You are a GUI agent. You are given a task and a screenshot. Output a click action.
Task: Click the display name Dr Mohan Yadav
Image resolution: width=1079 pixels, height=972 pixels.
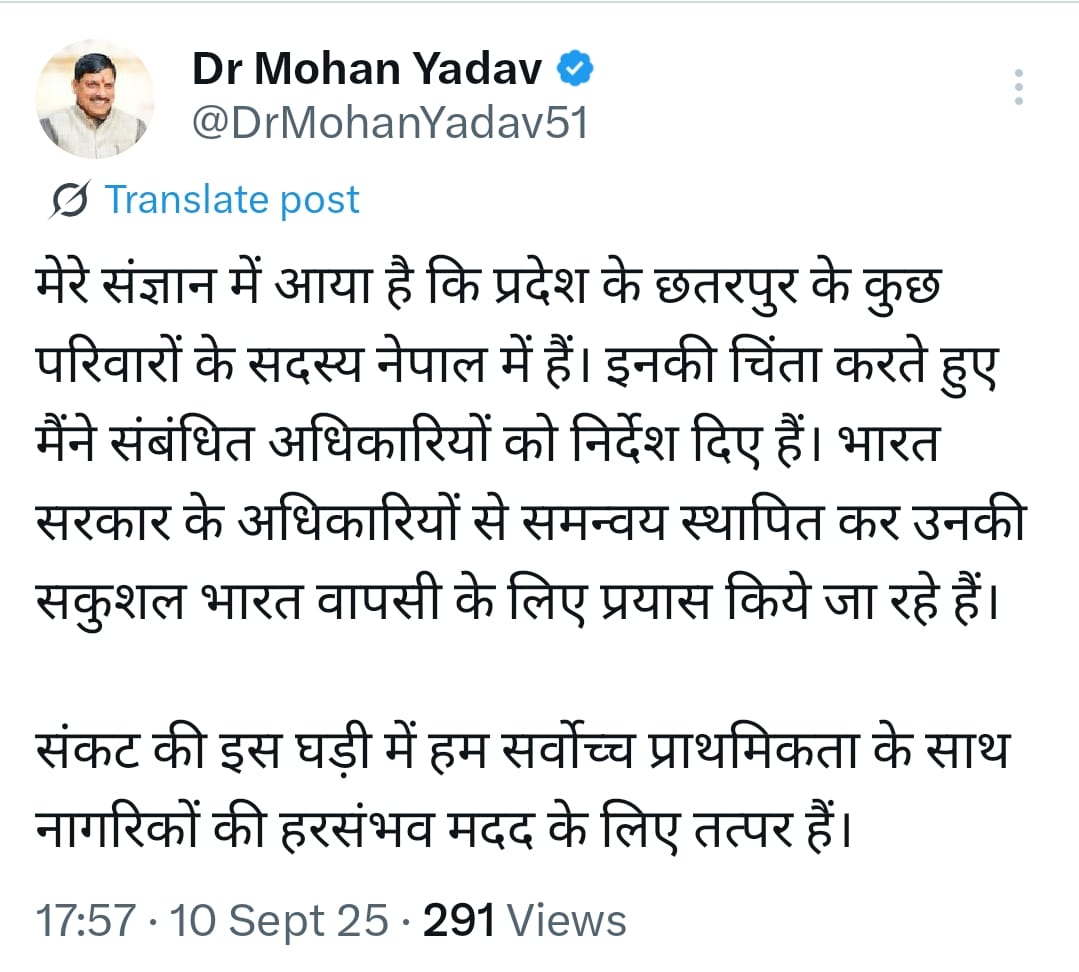[366, 70]
